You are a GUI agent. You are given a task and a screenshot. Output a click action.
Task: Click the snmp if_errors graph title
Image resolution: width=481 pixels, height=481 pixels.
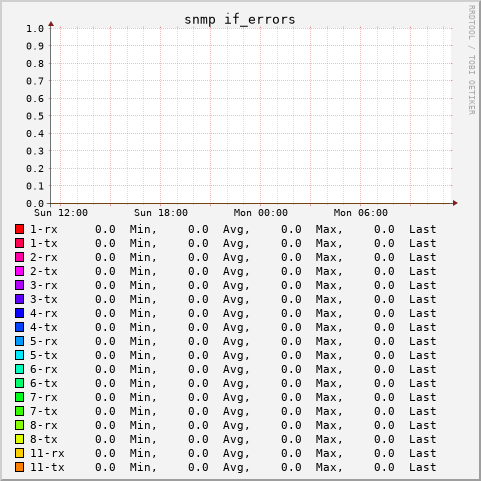240,19
